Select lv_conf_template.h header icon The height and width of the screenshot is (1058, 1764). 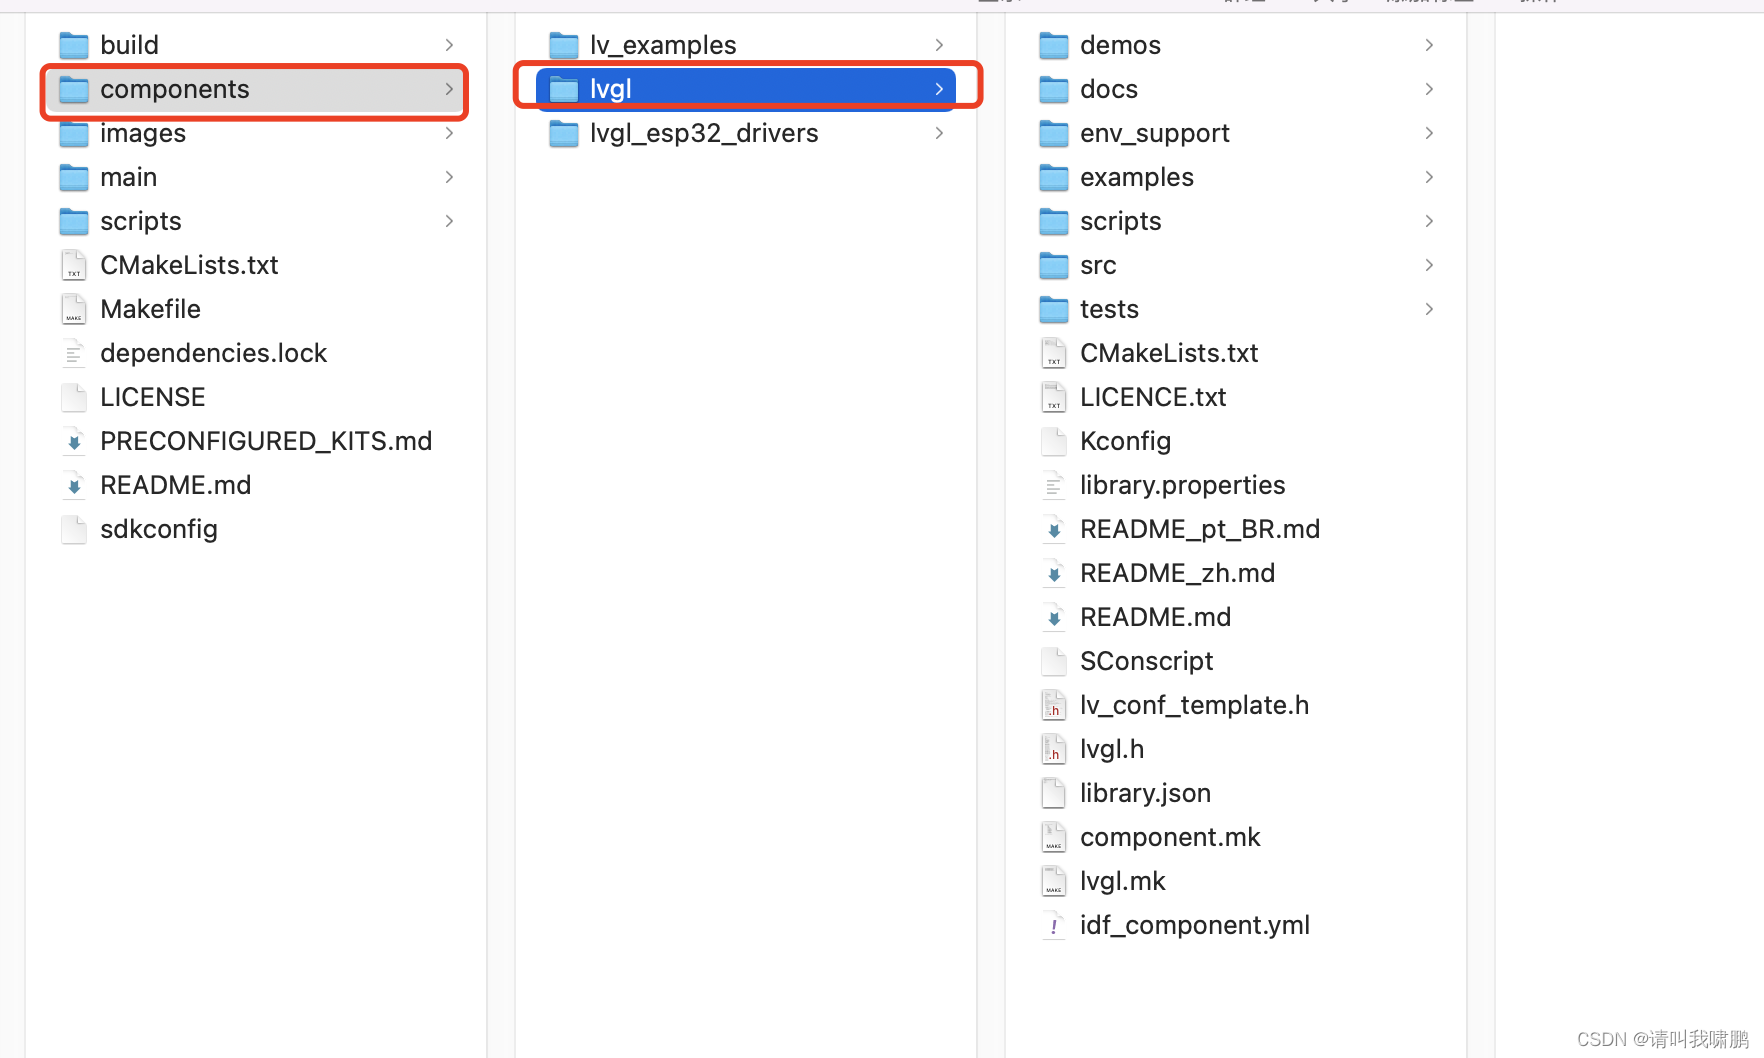1054,705
